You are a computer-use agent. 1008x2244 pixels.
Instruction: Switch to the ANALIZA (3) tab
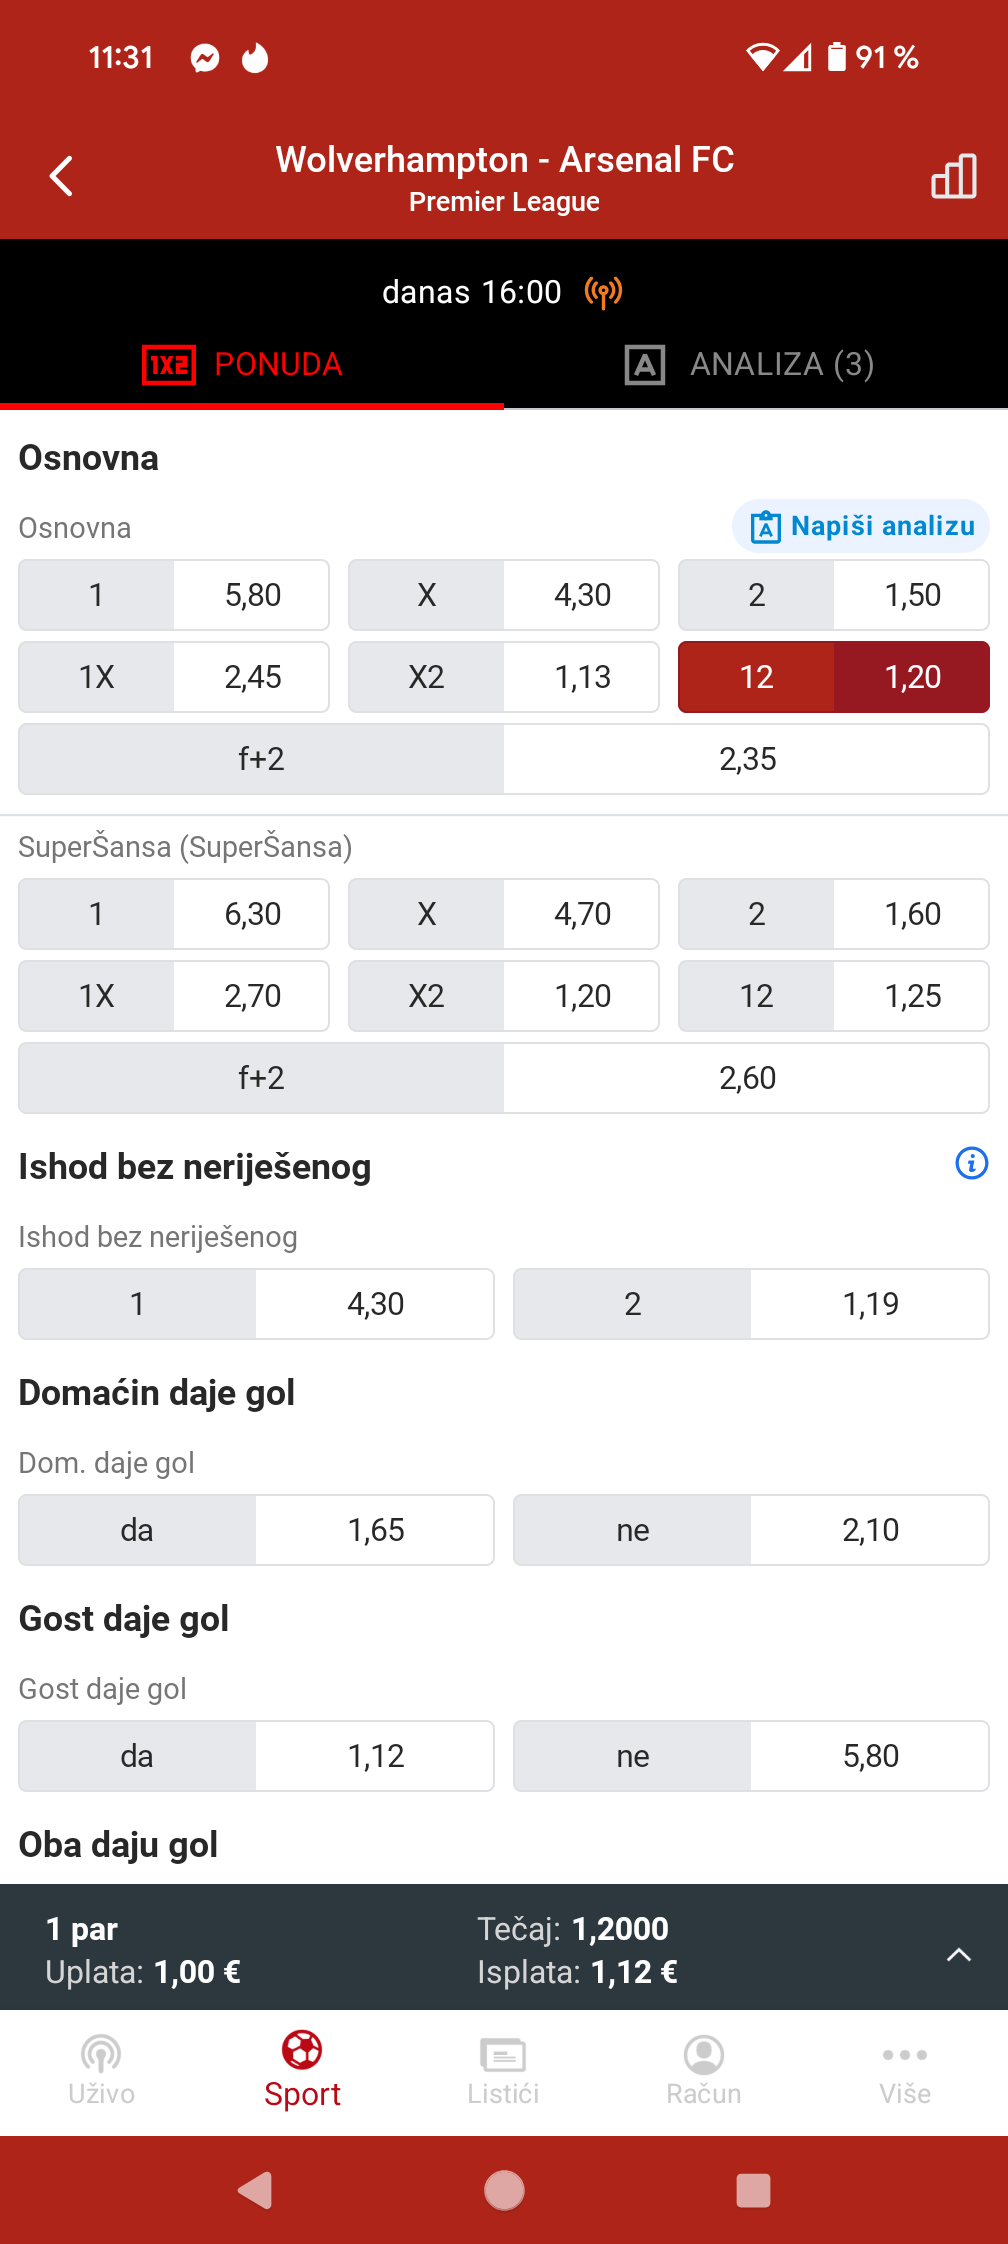tap(750, 364)
